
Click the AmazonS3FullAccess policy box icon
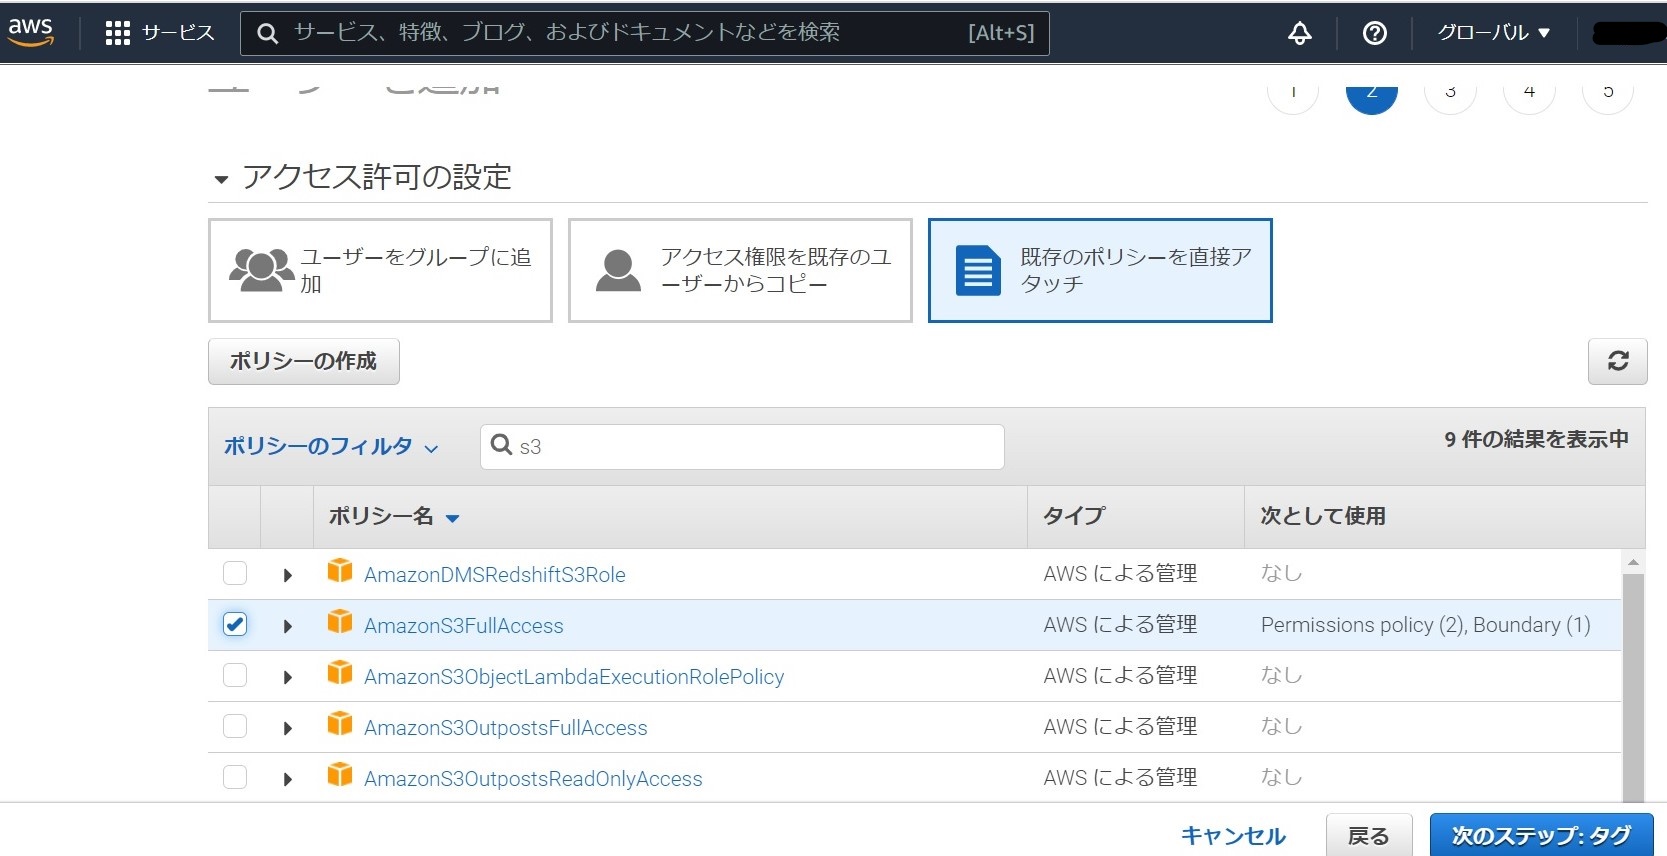[x=340, y=622]
